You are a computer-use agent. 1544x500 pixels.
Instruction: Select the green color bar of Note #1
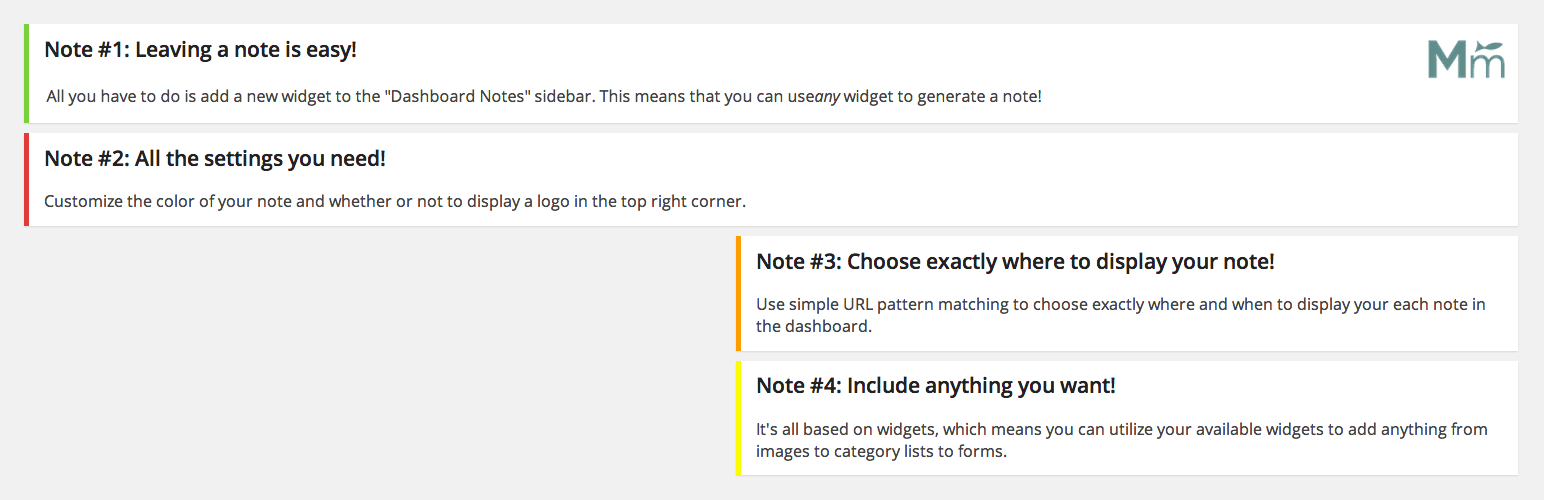pyautogui.click(x=26, y=74)
